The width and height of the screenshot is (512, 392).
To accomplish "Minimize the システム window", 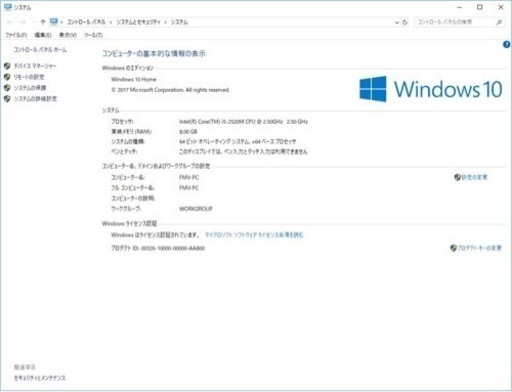I will coord(459,7).
